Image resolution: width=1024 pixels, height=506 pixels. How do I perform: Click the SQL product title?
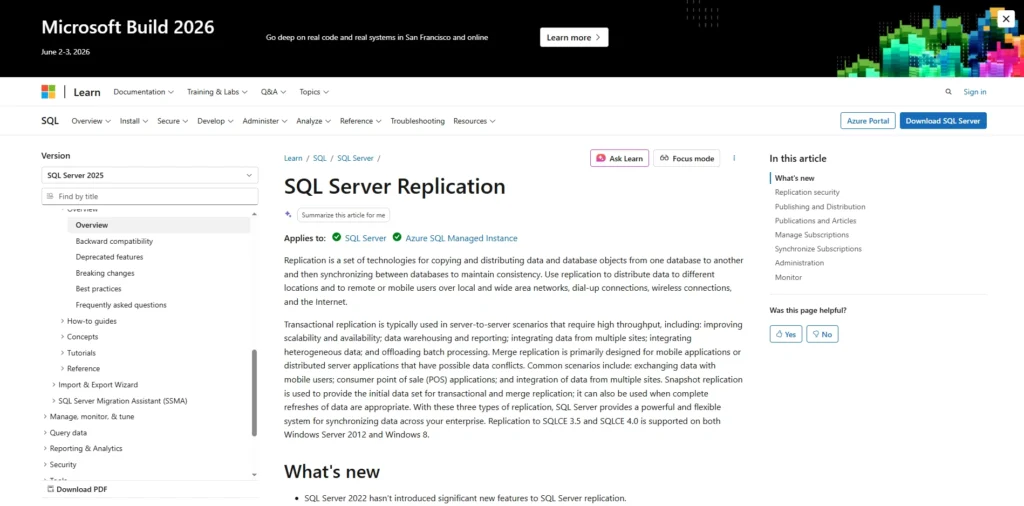click(x=50, y=121)
